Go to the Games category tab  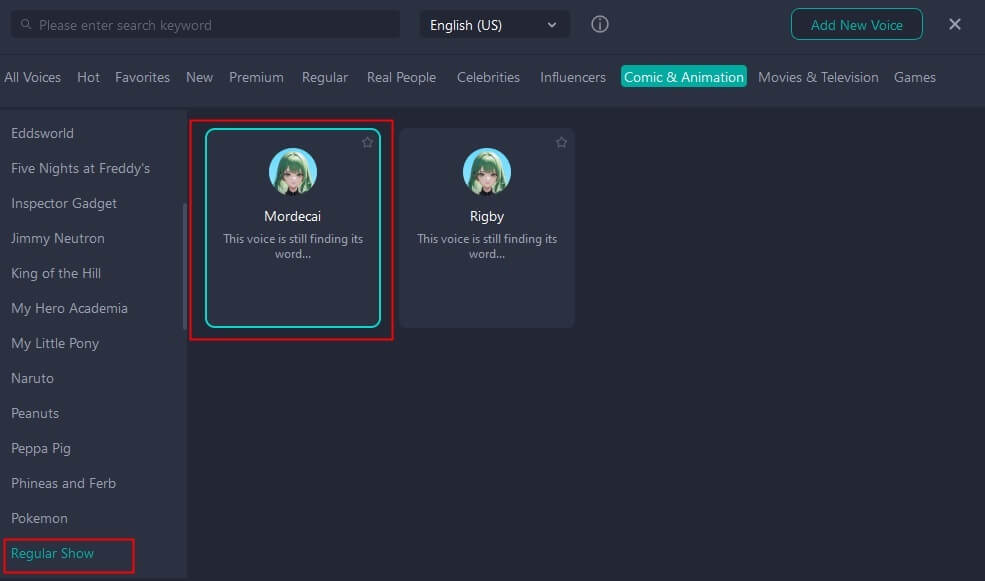point(914,77)
